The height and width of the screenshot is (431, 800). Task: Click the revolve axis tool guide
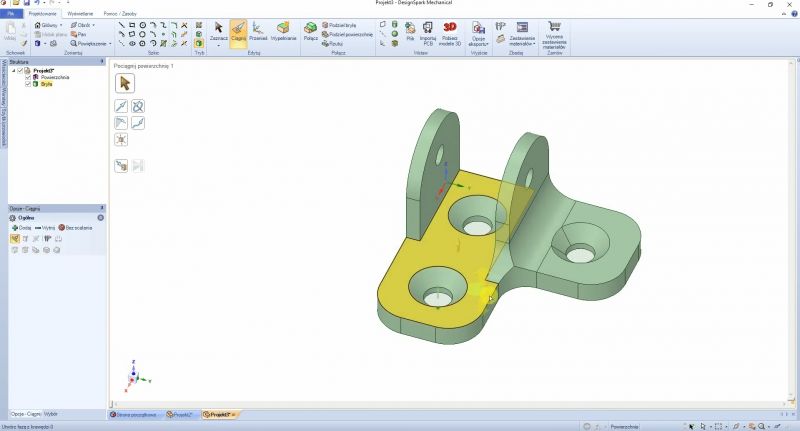click(x=138, y=106)
